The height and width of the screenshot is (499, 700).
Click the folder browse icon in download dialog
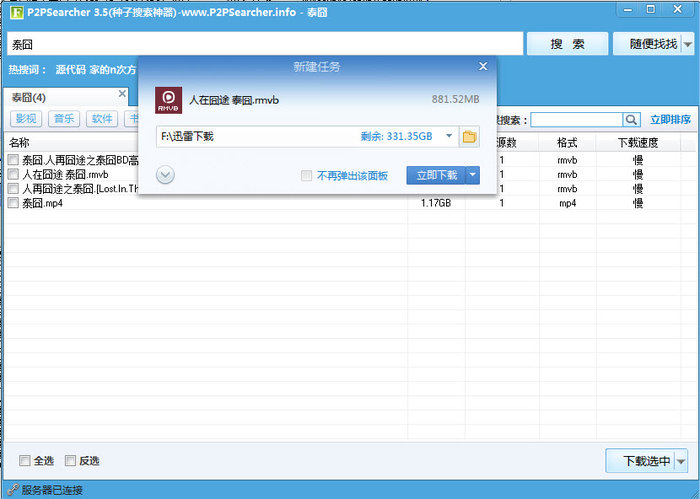click(469, 137)
